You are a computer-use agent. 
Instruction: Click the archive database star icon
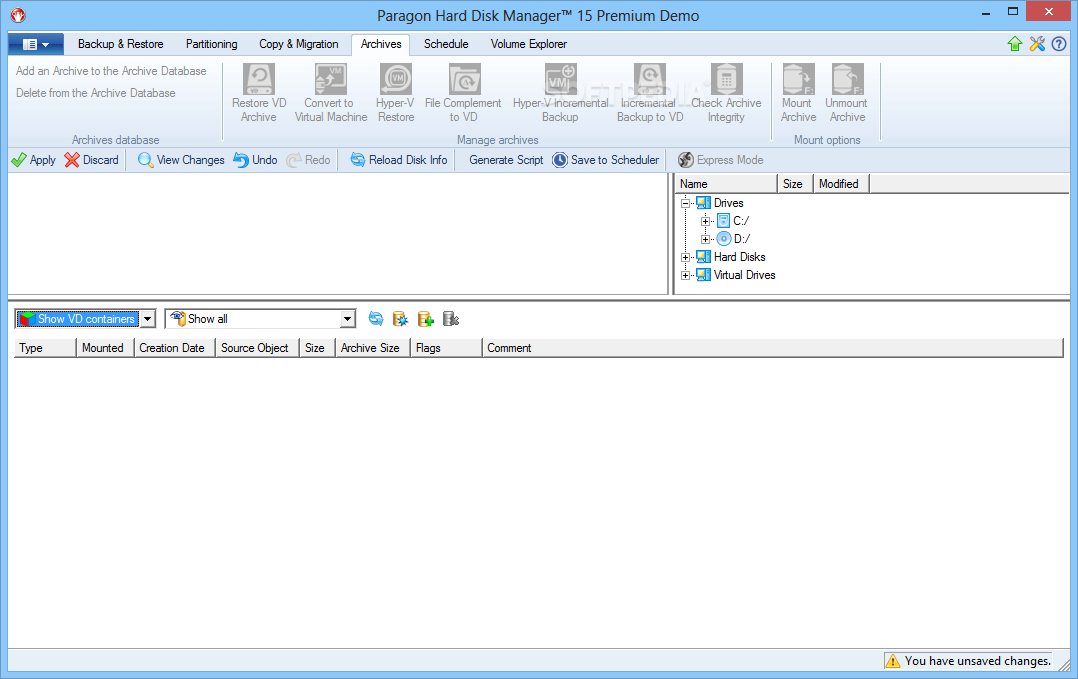pyautogui.click(x=400, y=319)
